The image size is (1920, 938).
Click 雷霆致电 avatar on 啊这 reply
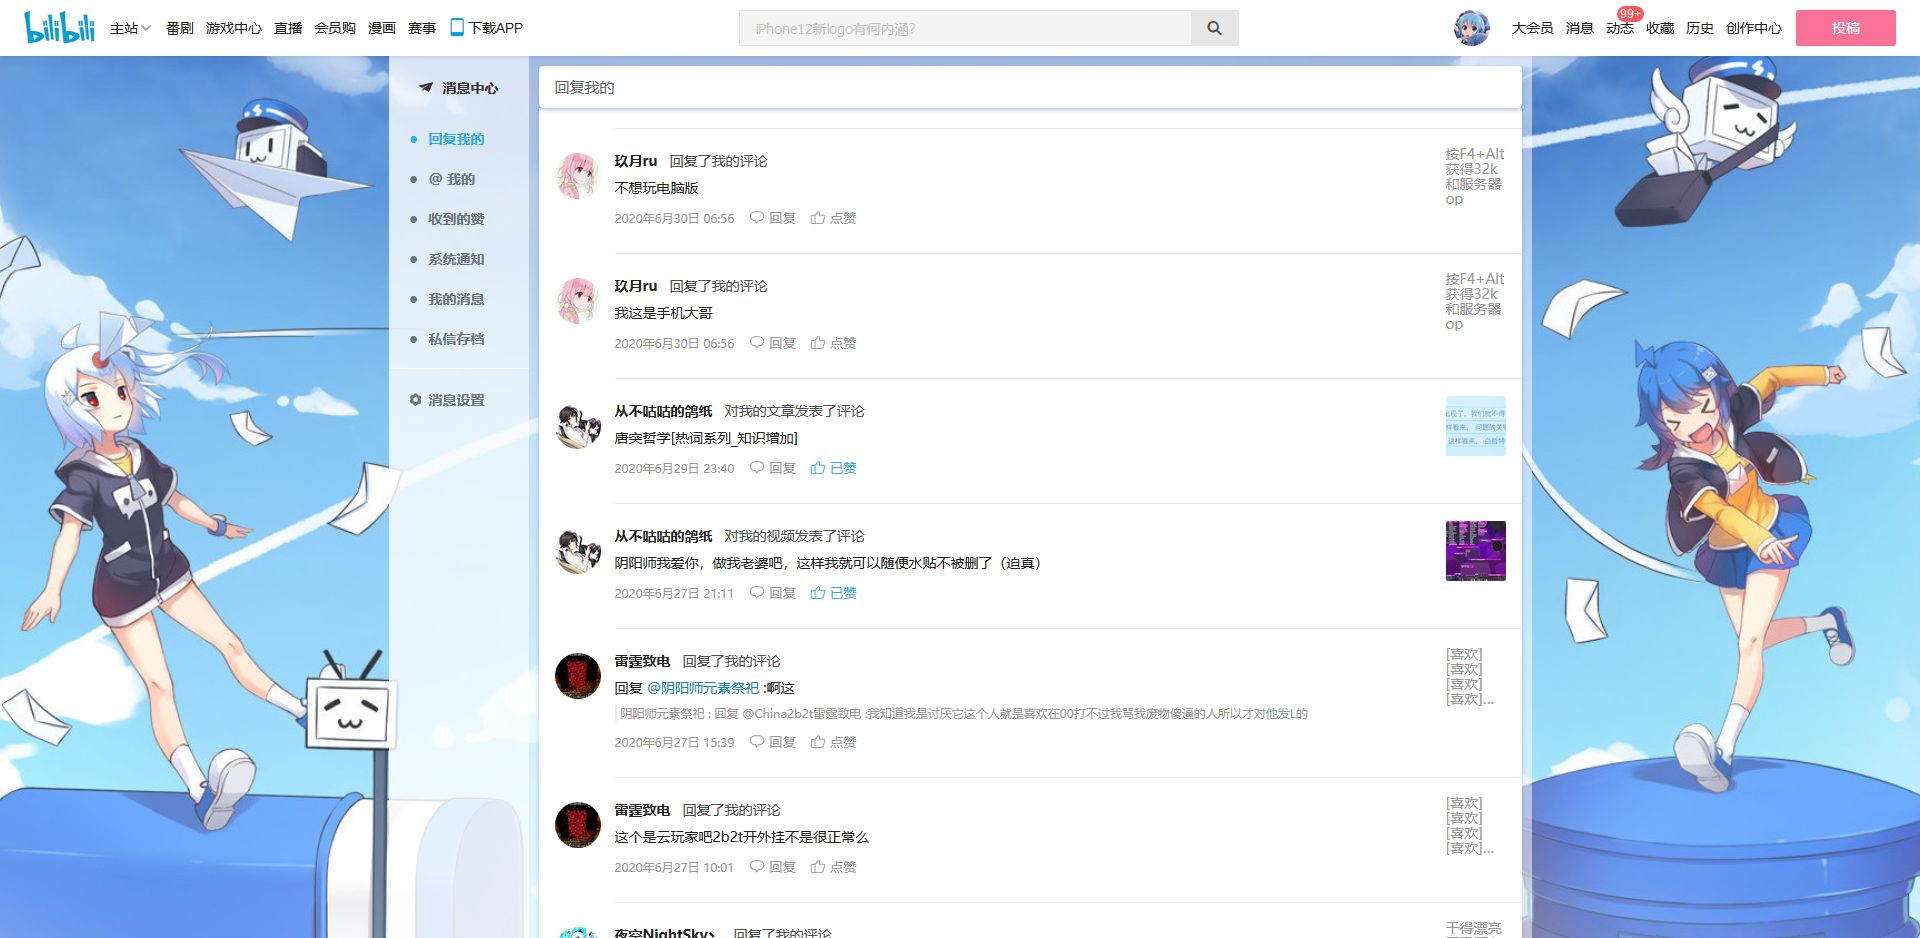(x=577, y=676)
